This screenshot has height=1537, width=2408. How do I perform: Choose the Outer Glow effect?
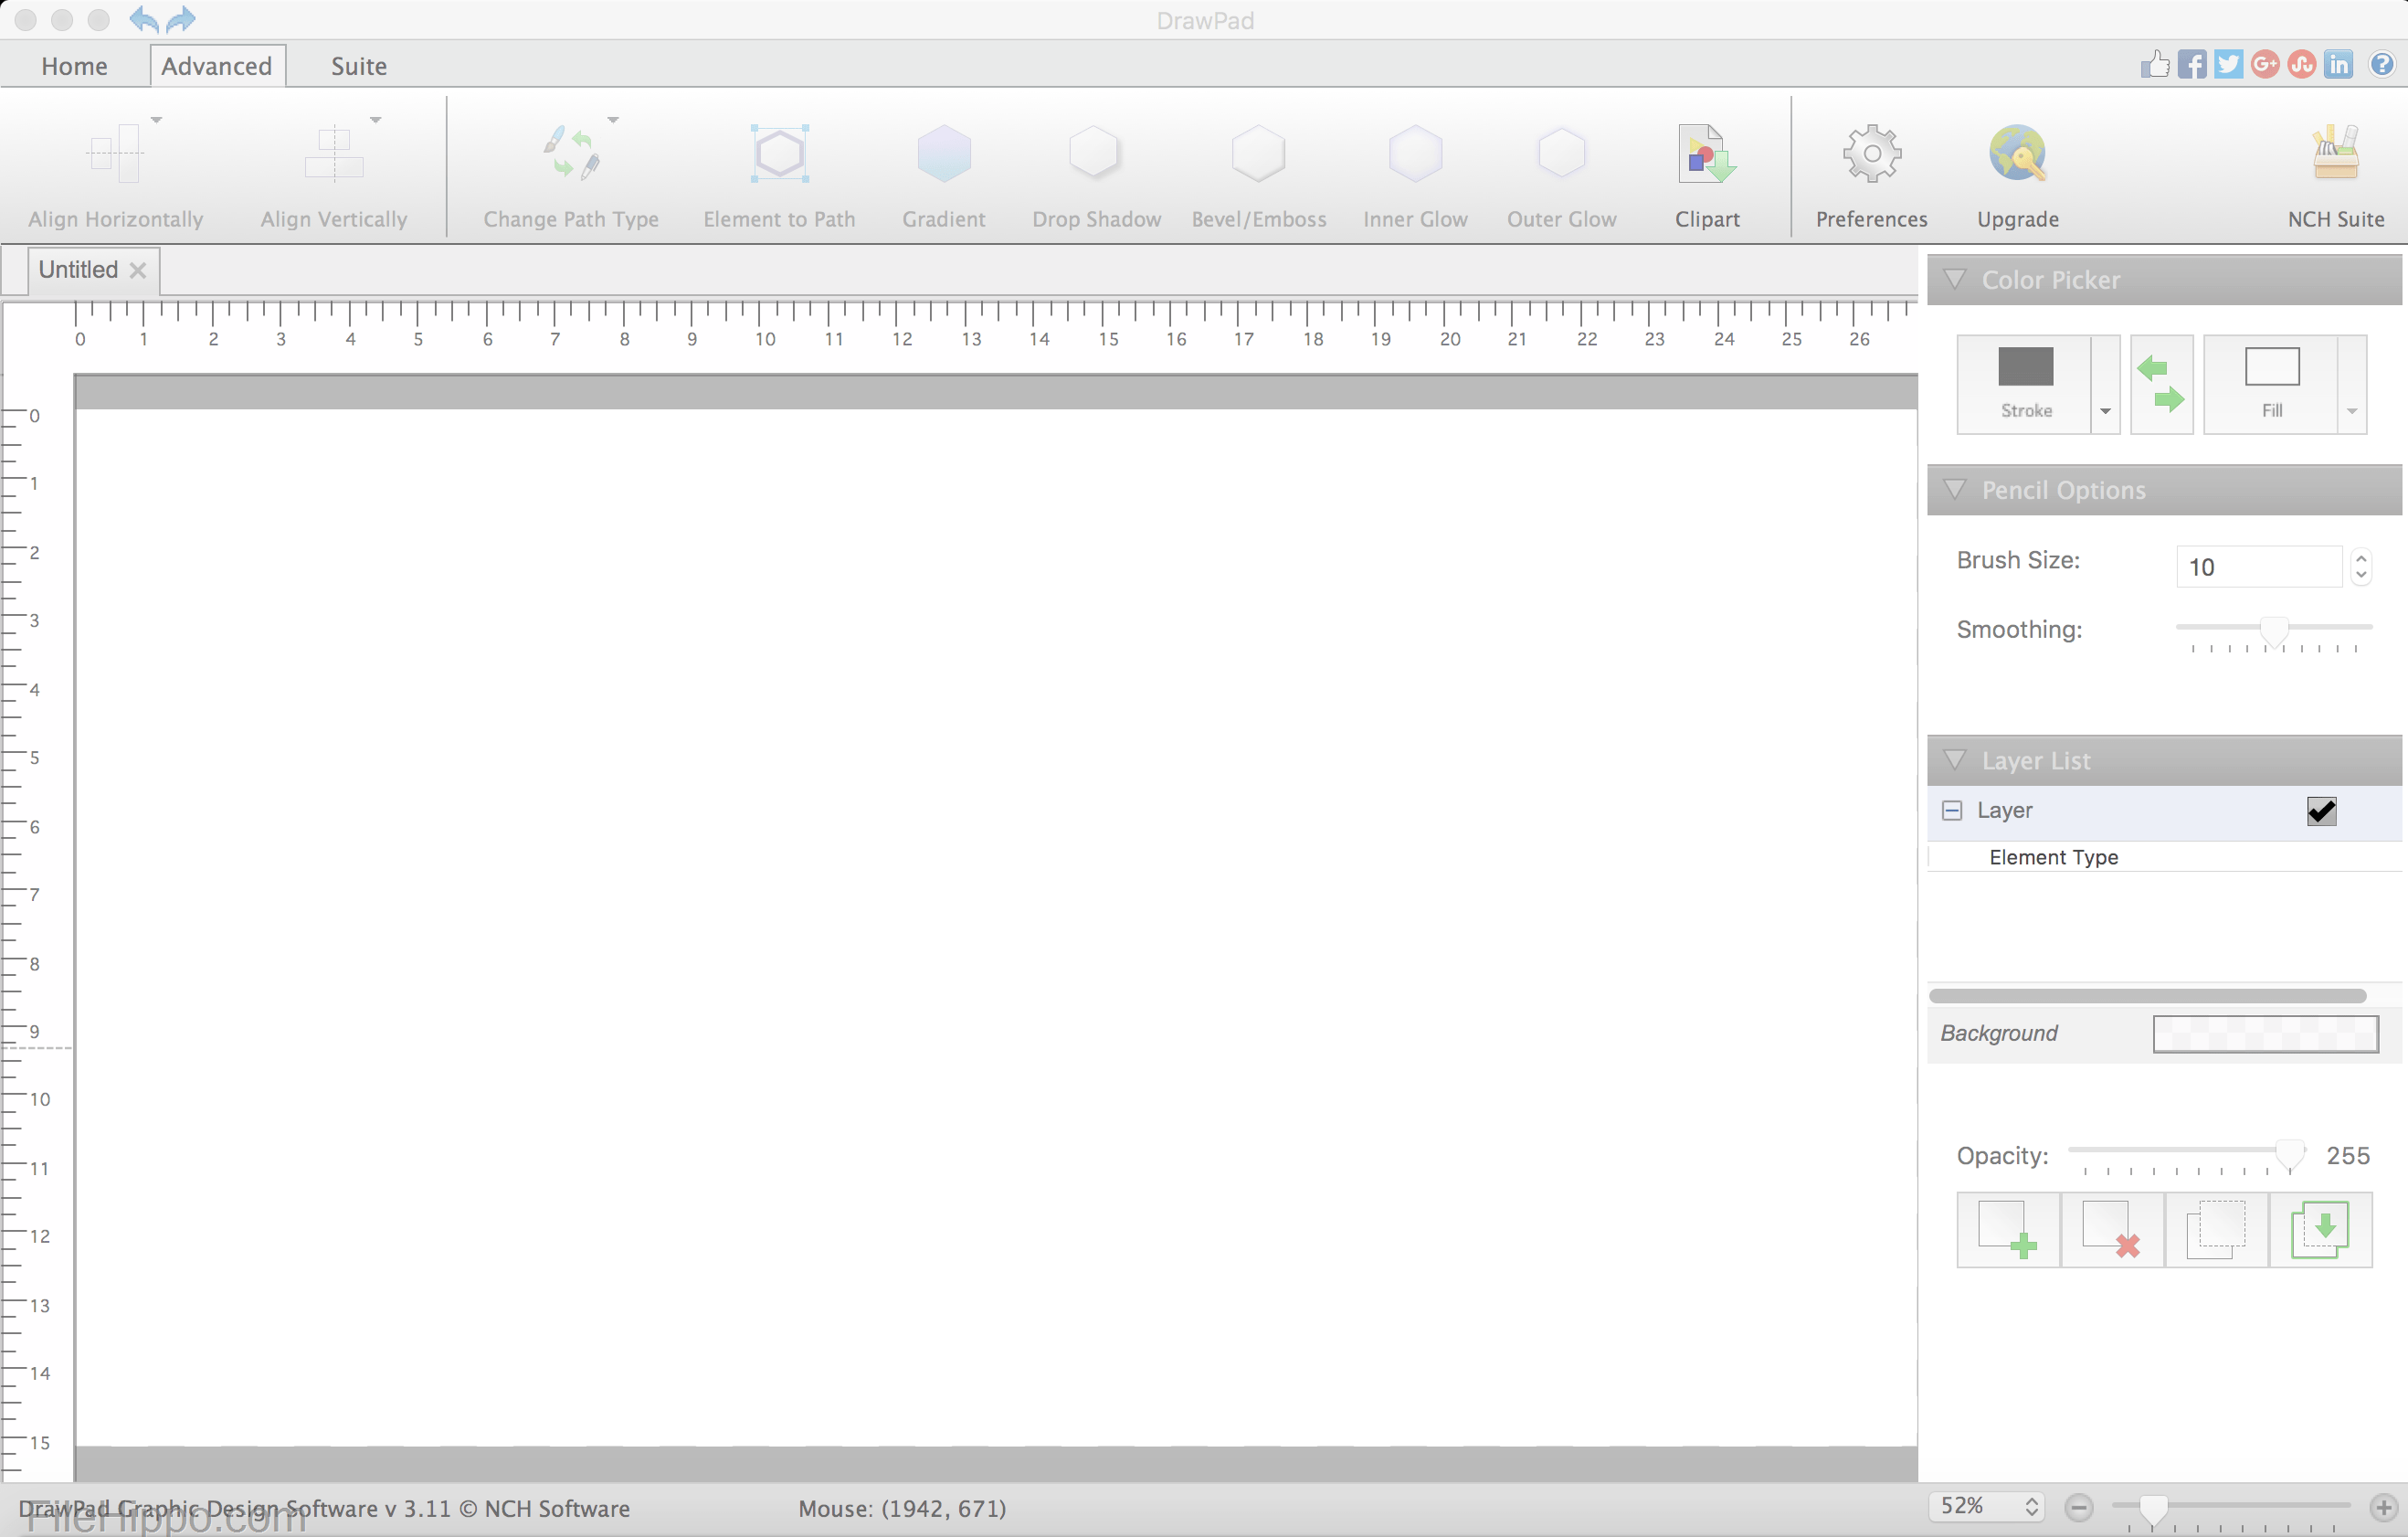[1561, 154]
